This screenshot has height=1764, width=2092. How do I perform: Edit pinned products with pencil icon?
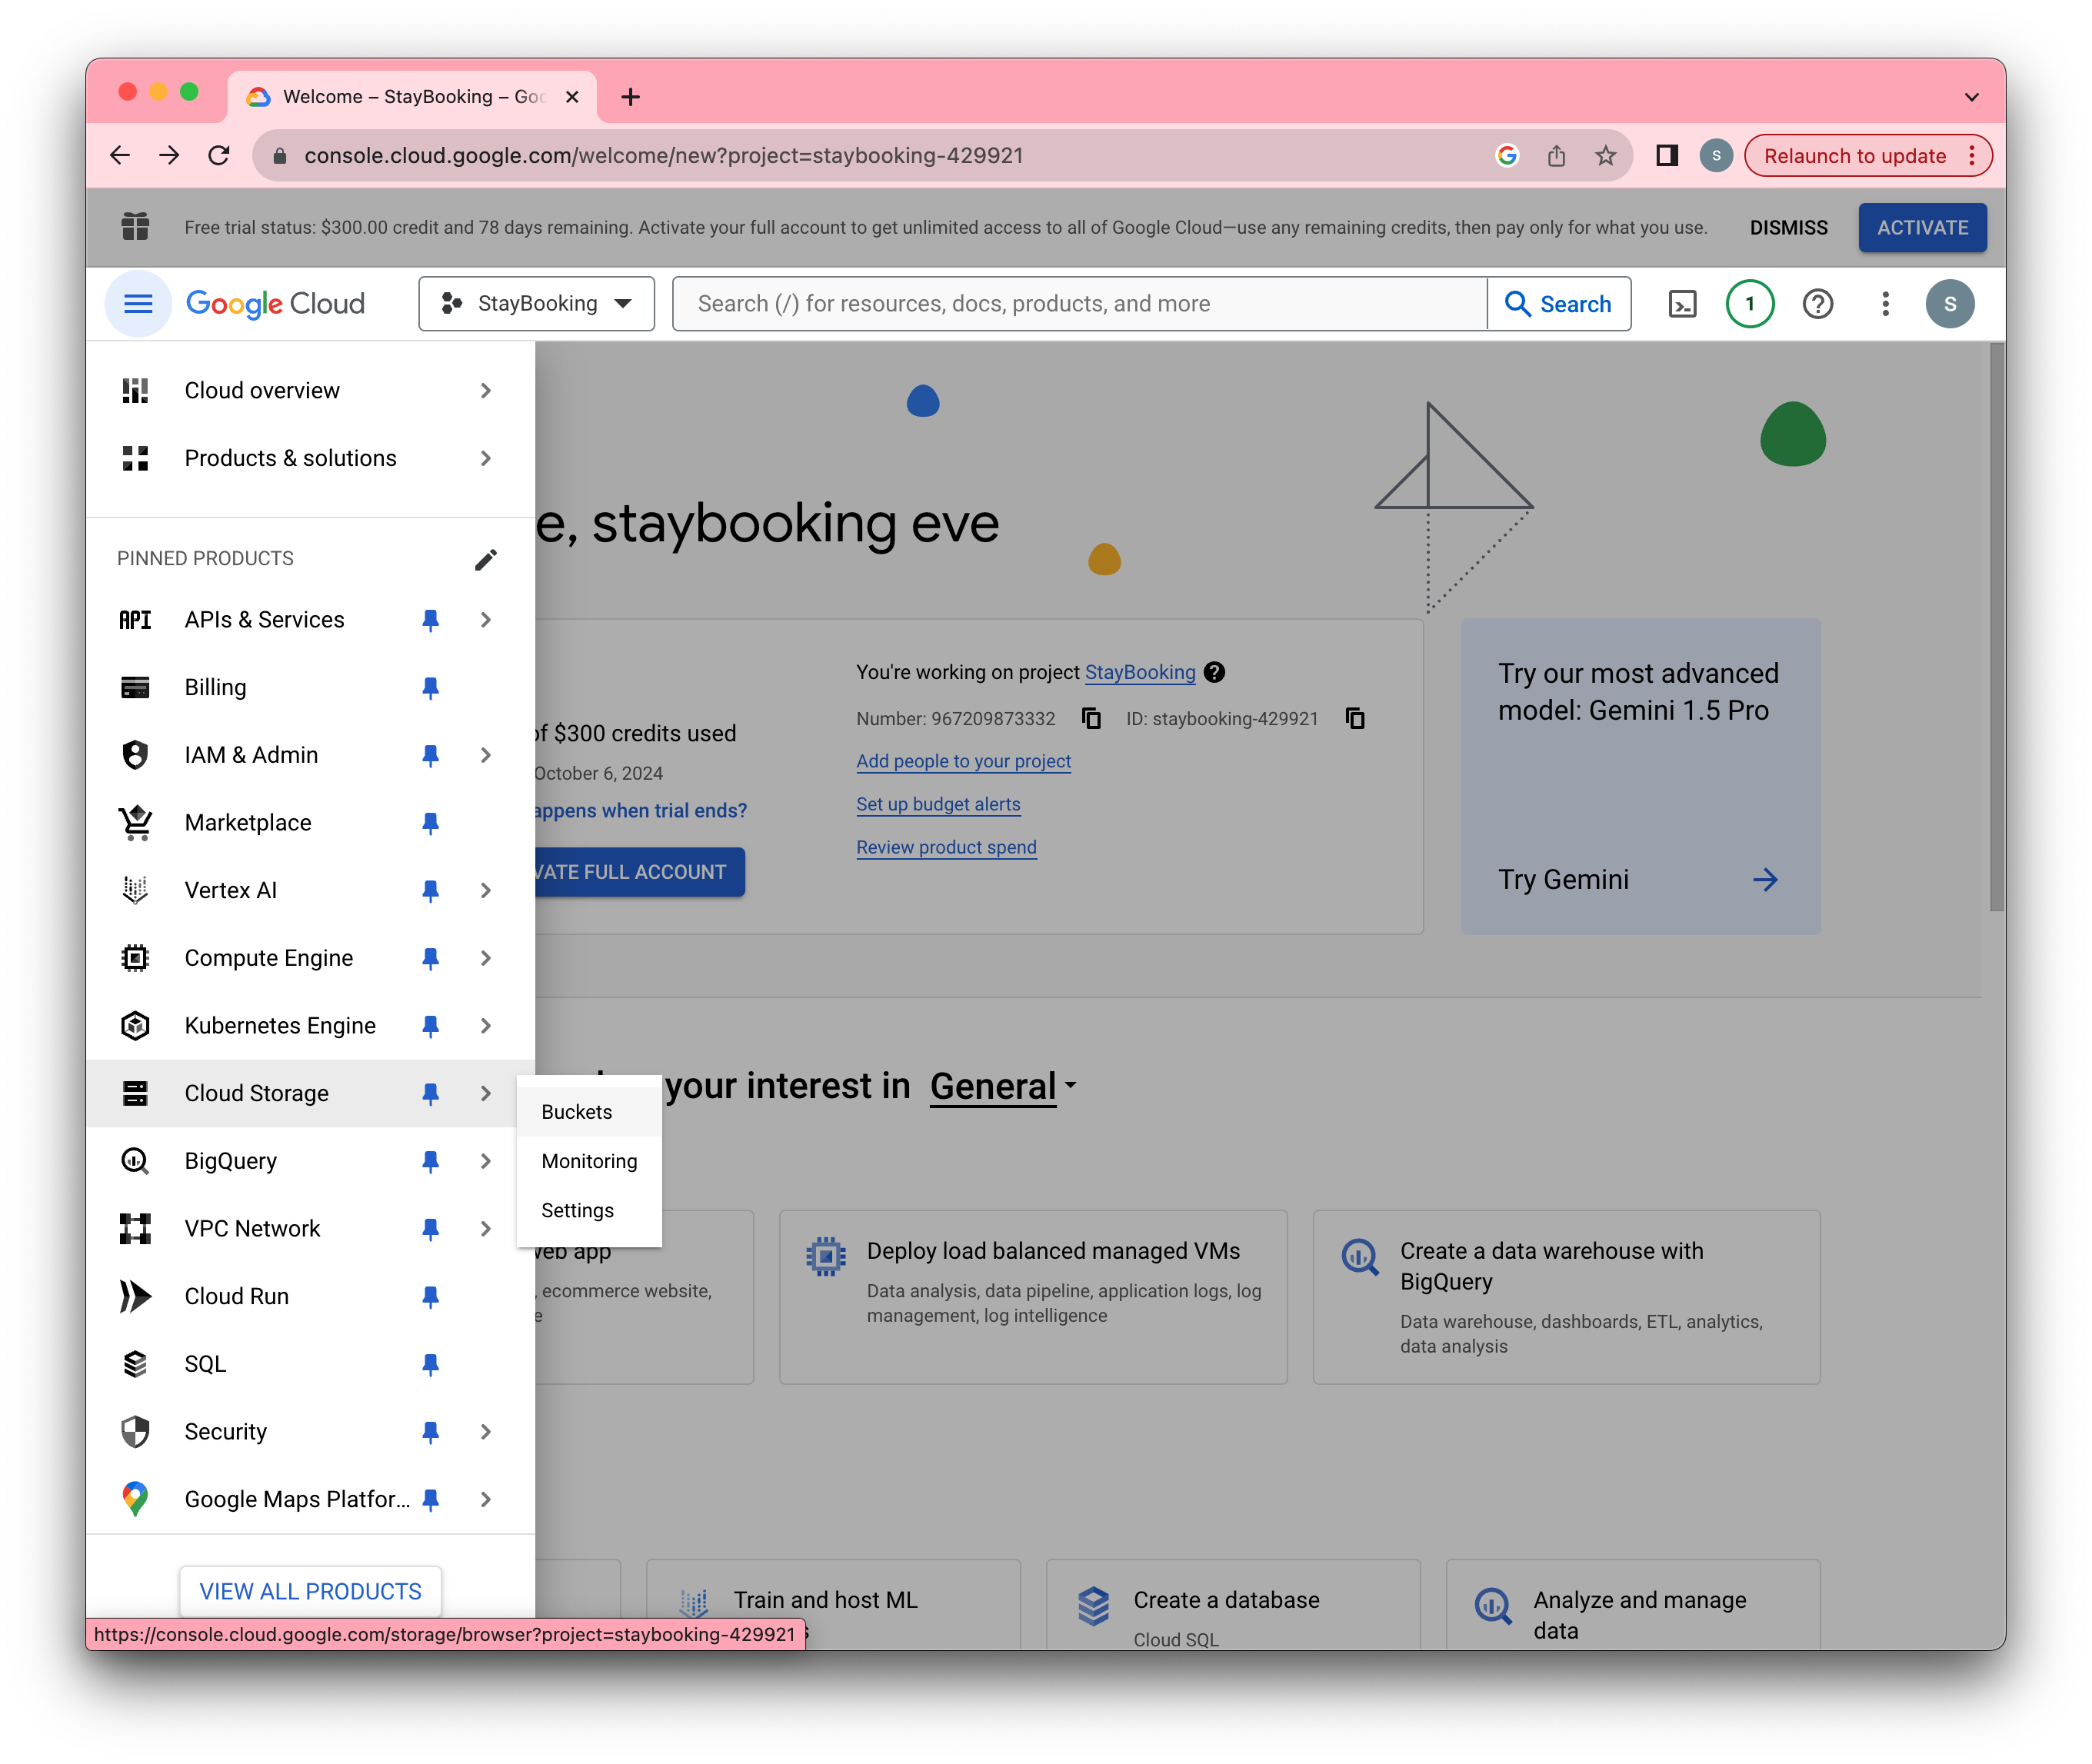(x=485, y=559)
